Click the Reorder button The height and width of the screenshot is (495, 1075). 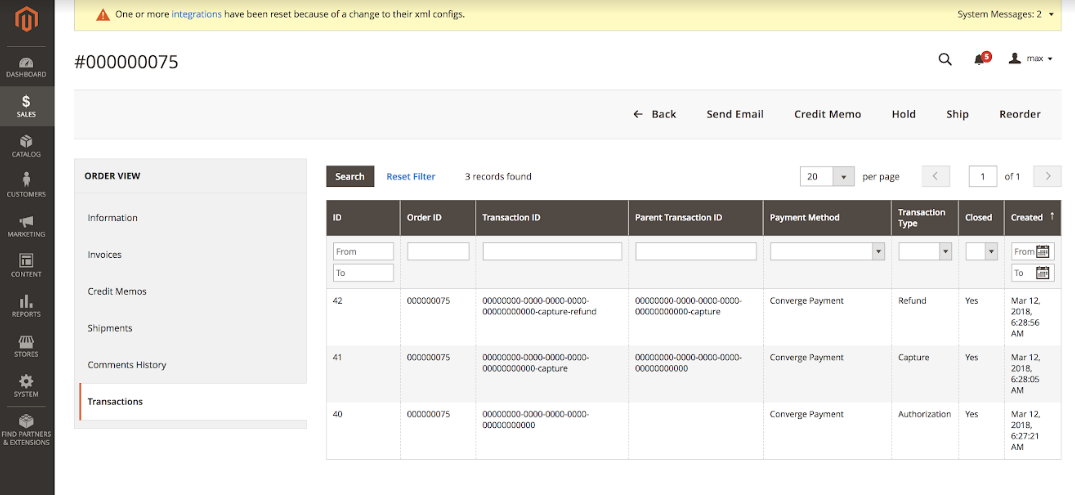point(1019,114)
